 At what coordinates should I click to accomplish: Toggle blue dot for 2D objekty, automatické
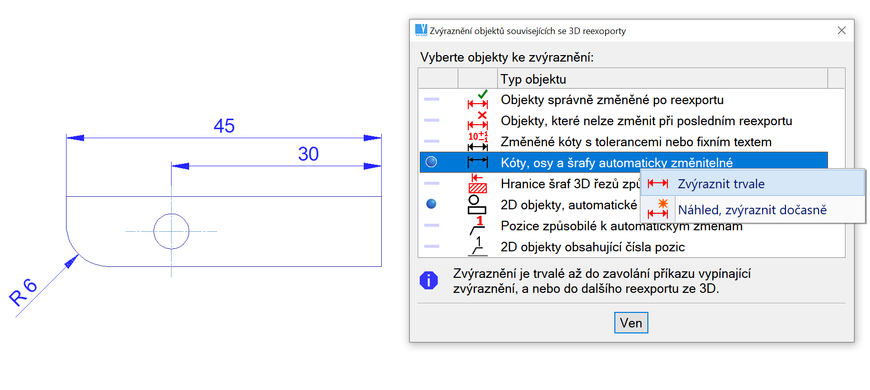(431, 204)
